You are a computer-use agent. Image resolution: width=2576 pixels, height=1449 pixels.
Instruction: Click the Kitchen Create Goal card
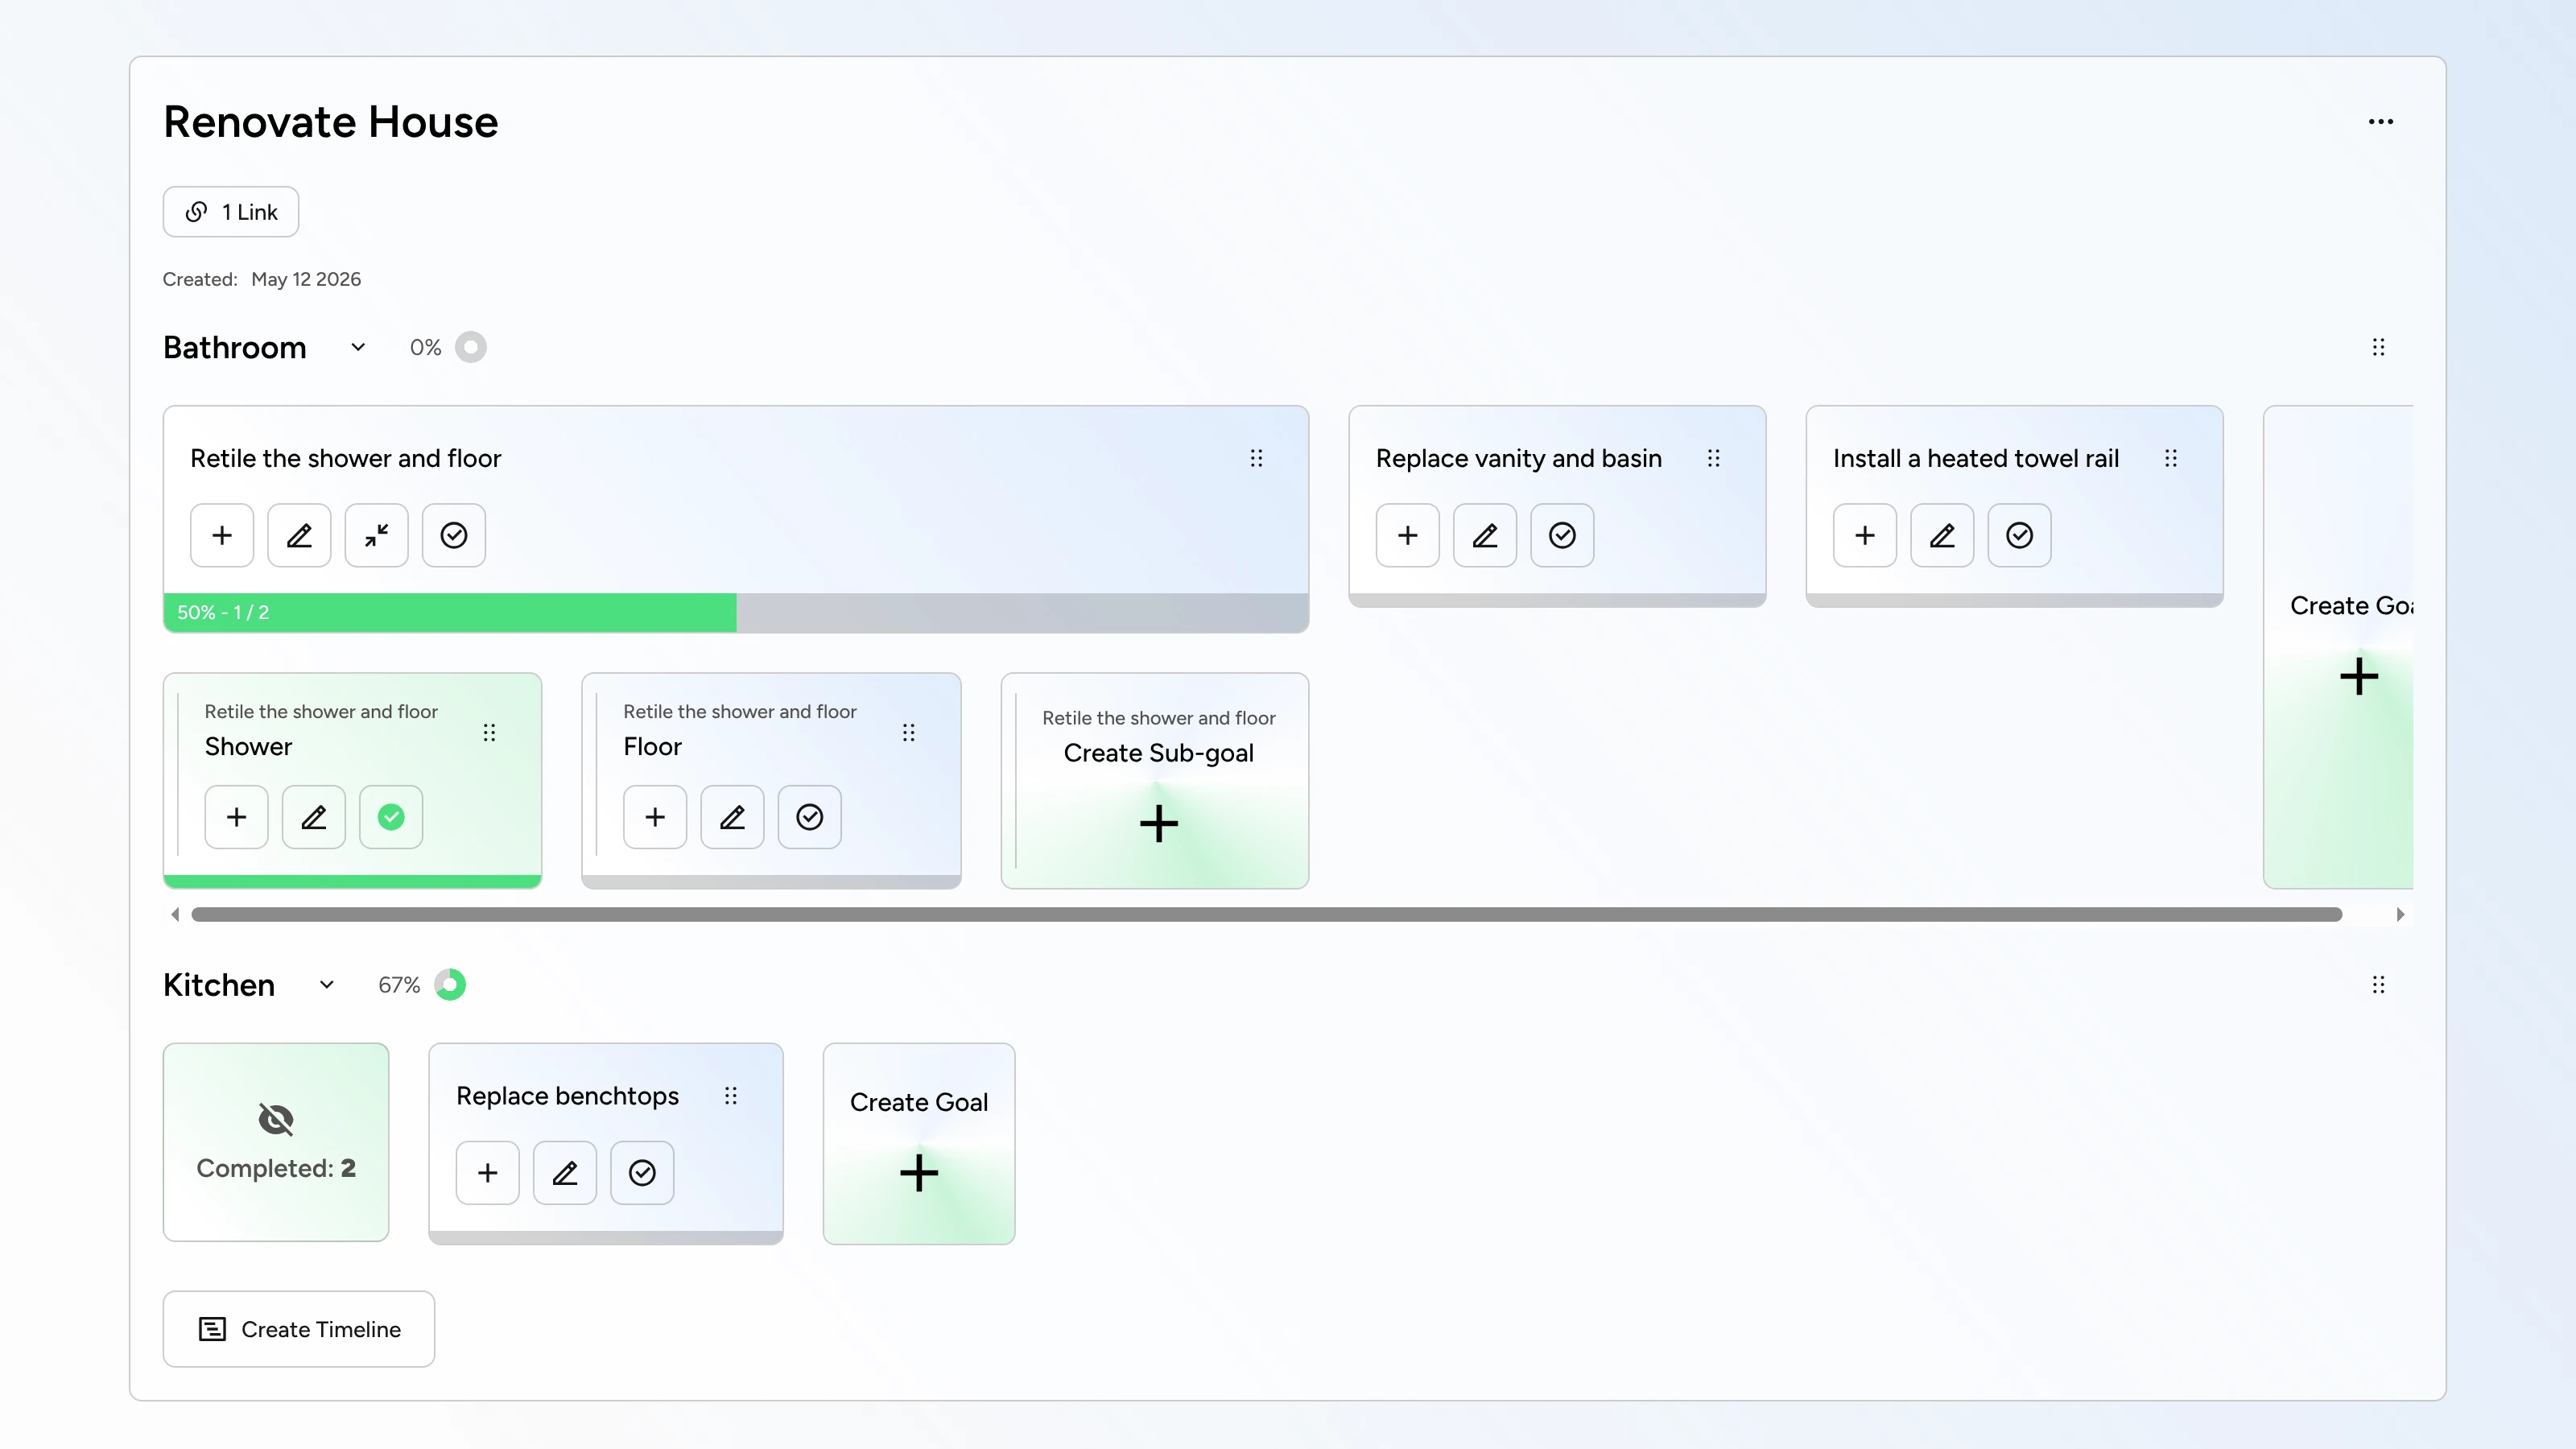(x=919, y=1144)
